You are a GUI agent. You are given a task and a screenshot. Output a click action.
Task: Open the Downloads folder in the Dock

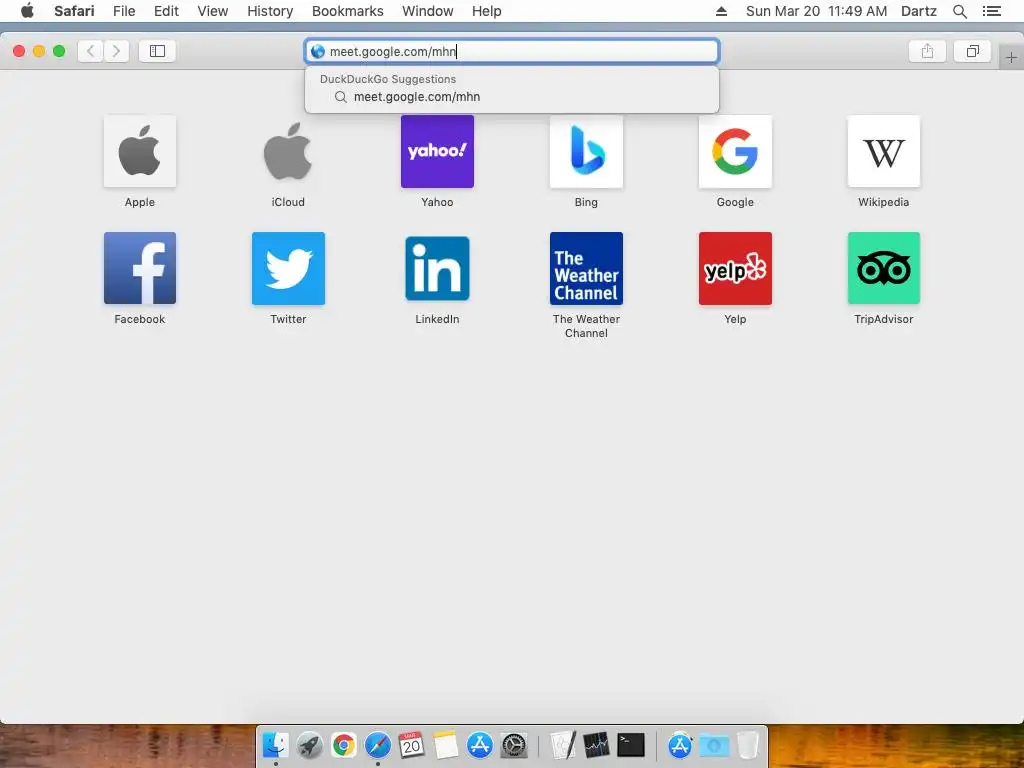pos(714,745)
